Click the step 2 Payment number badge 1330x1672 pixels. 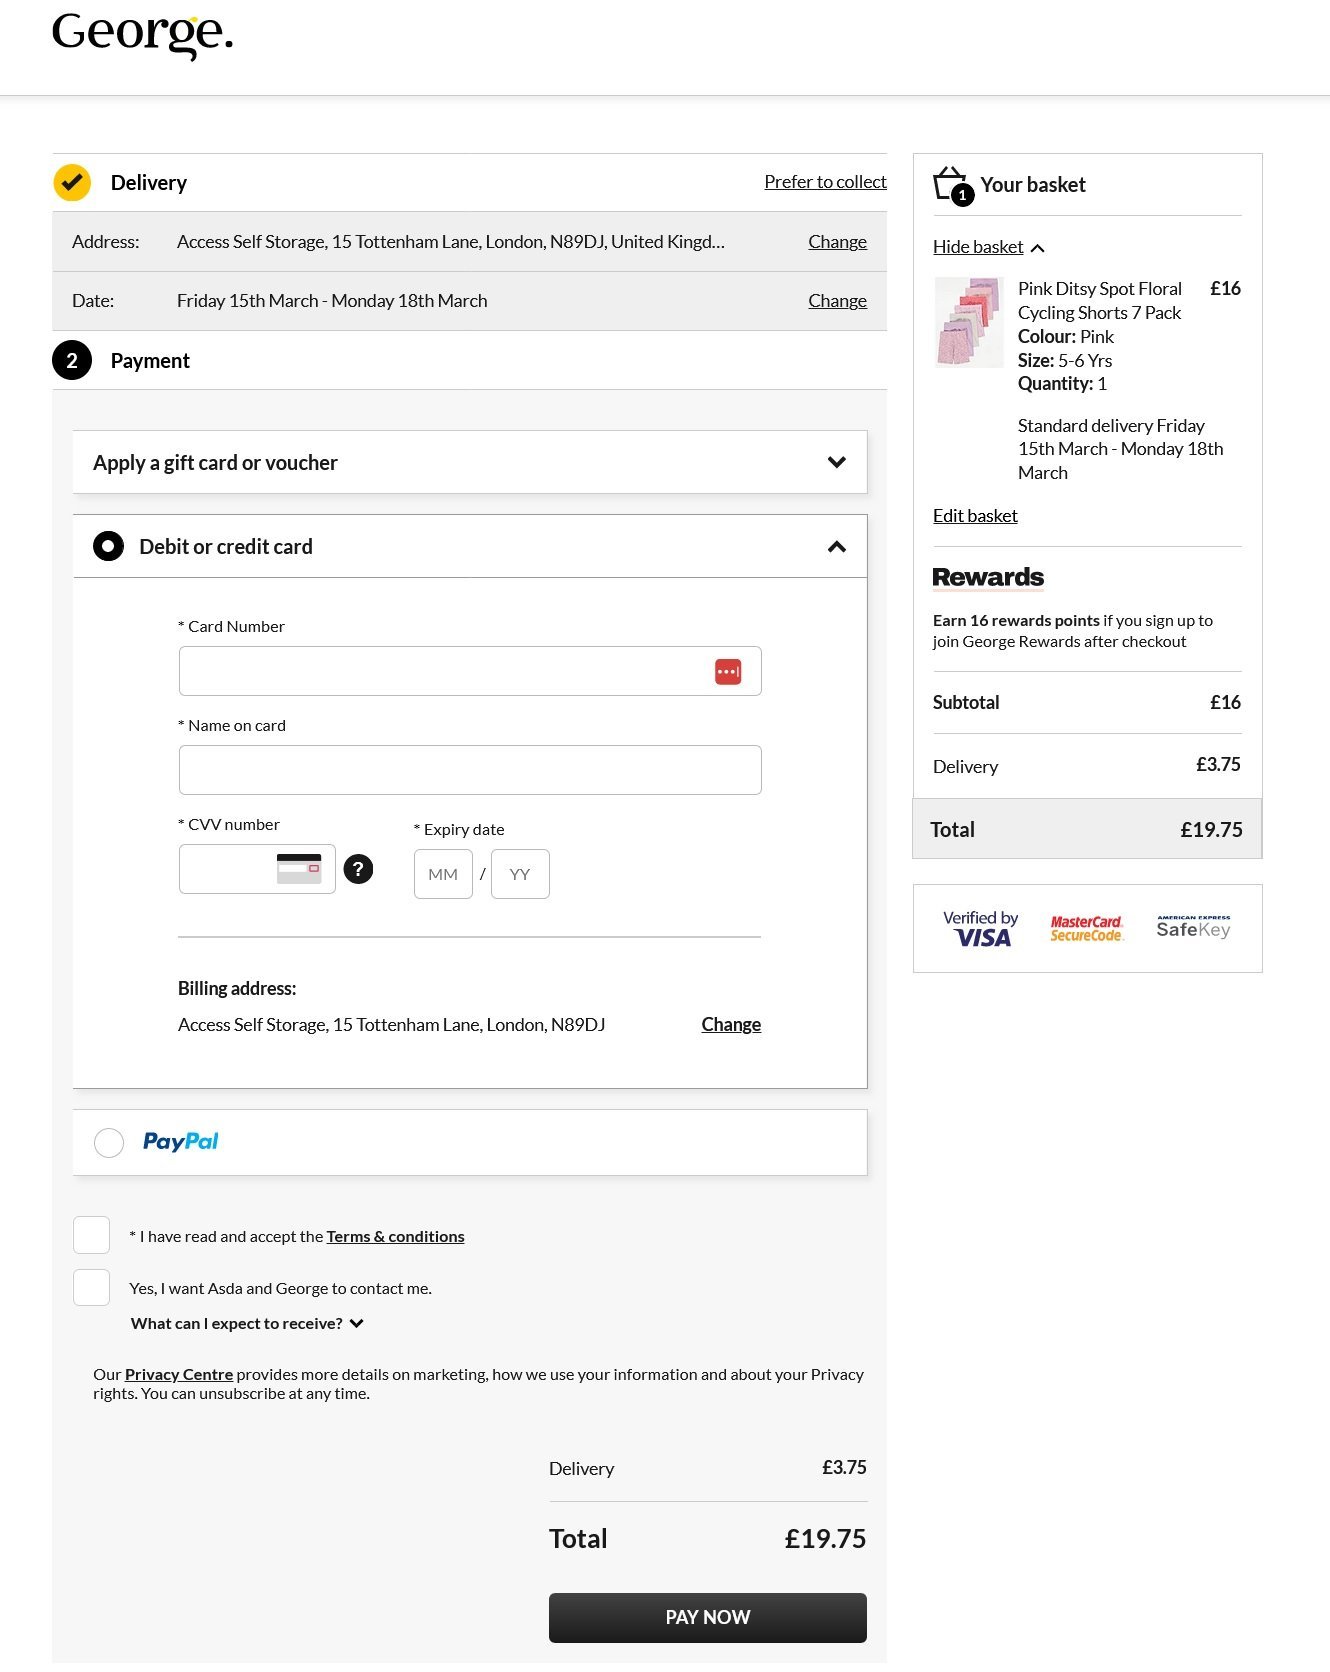click(72, 361)
